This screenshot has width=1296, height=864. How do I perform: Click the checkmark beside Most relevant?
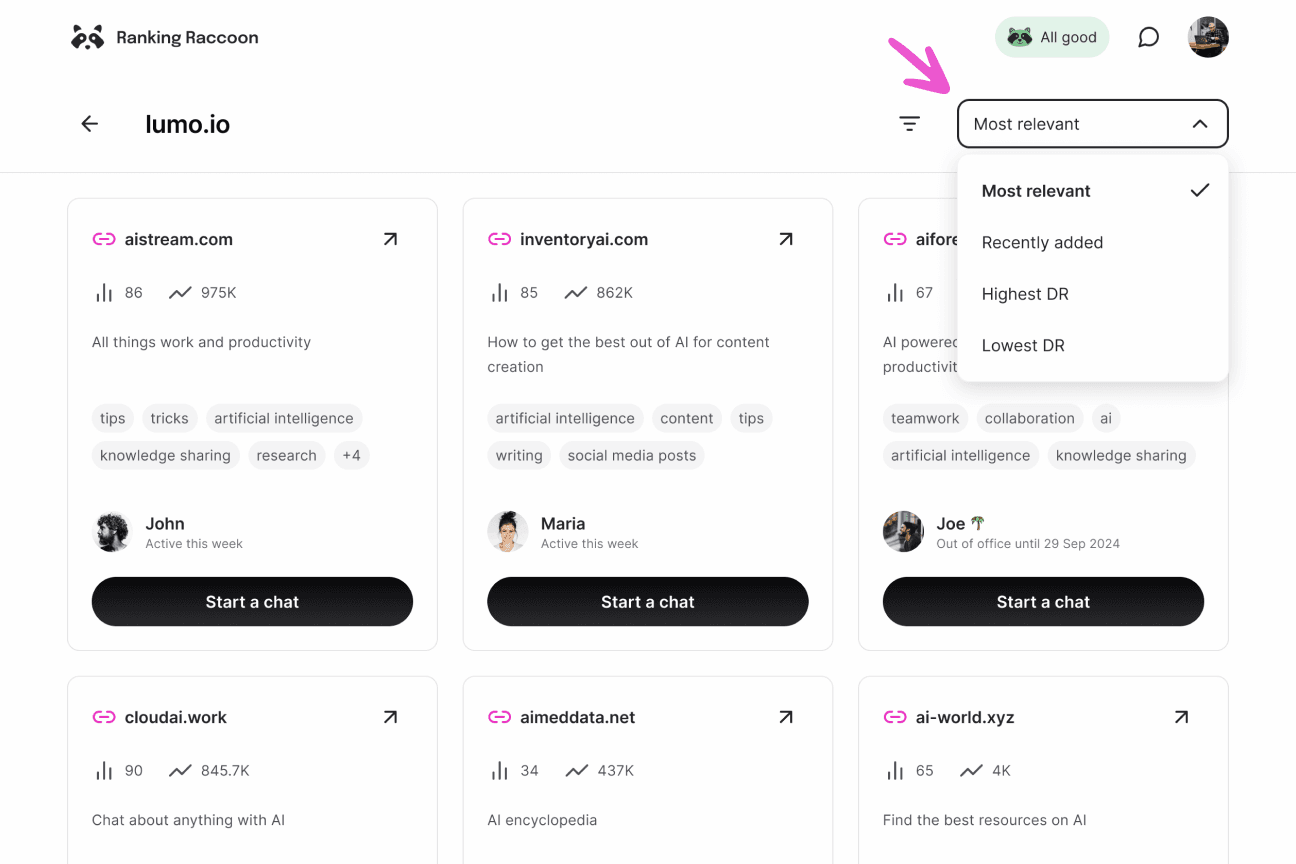(1199, 190)
